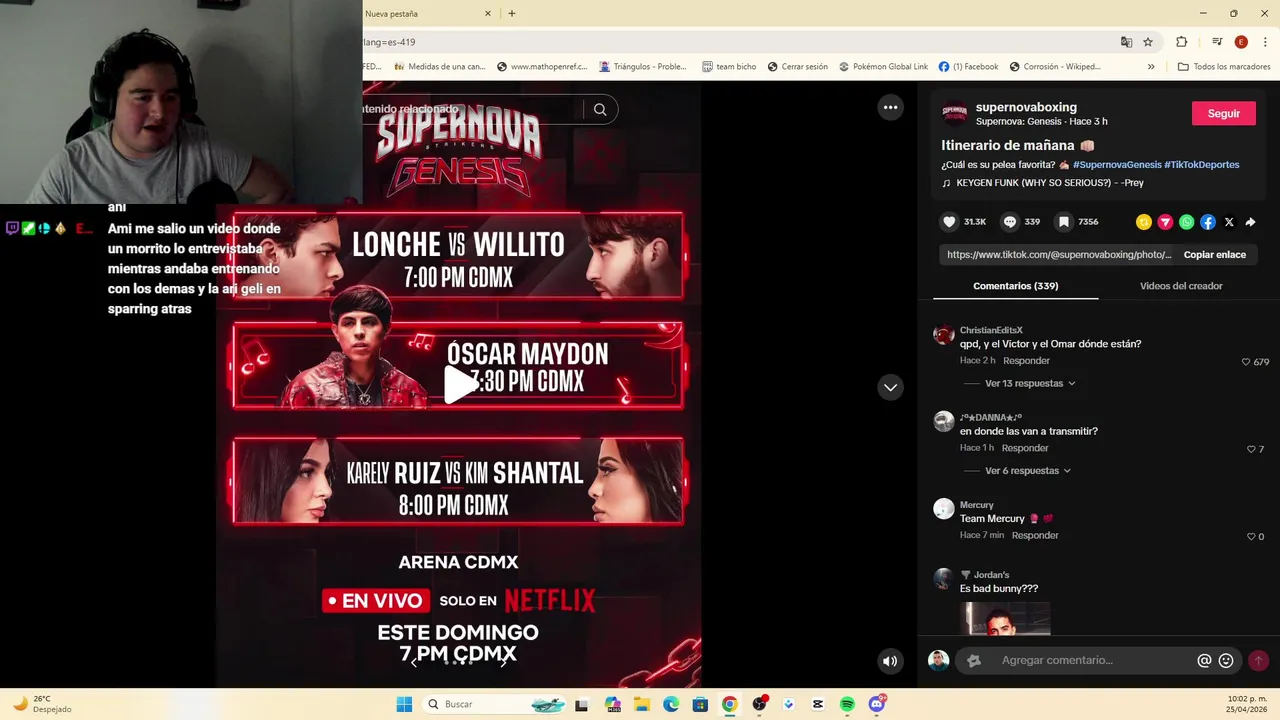Open the #TikTokDeportes hashtag
This screenshot has width=1280, height=720.
pos(1202,165)
